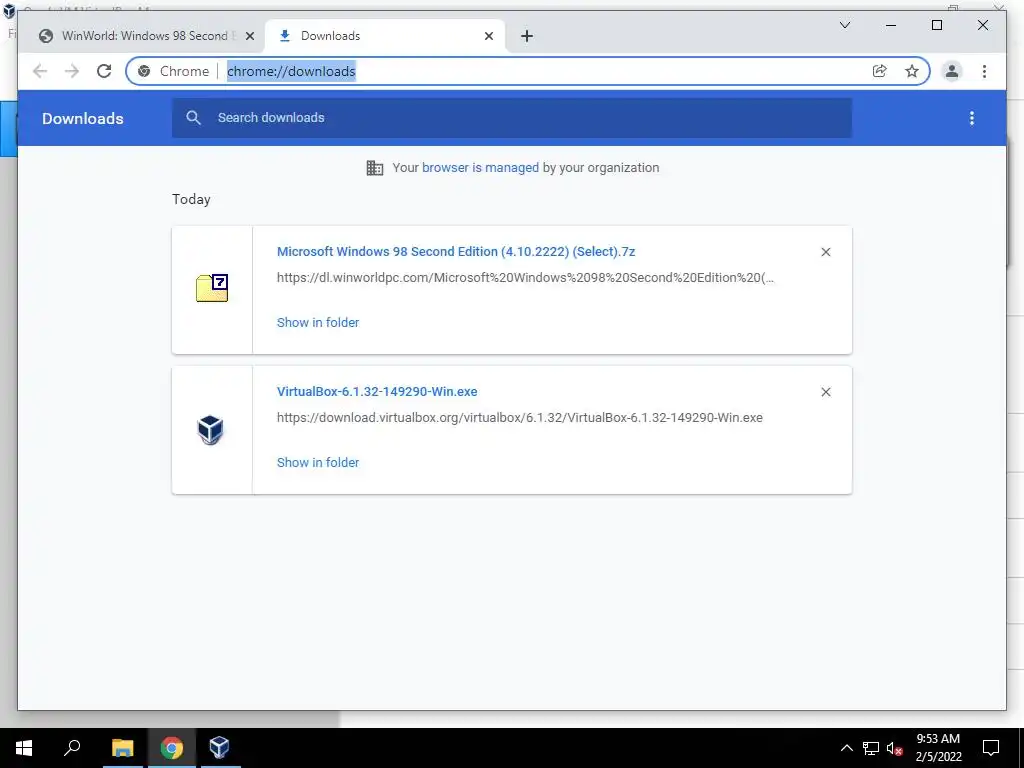This screenshot has height=768, width=1024.
Task: Show the VirtualBox exe in folder
Action: (318, 462)
